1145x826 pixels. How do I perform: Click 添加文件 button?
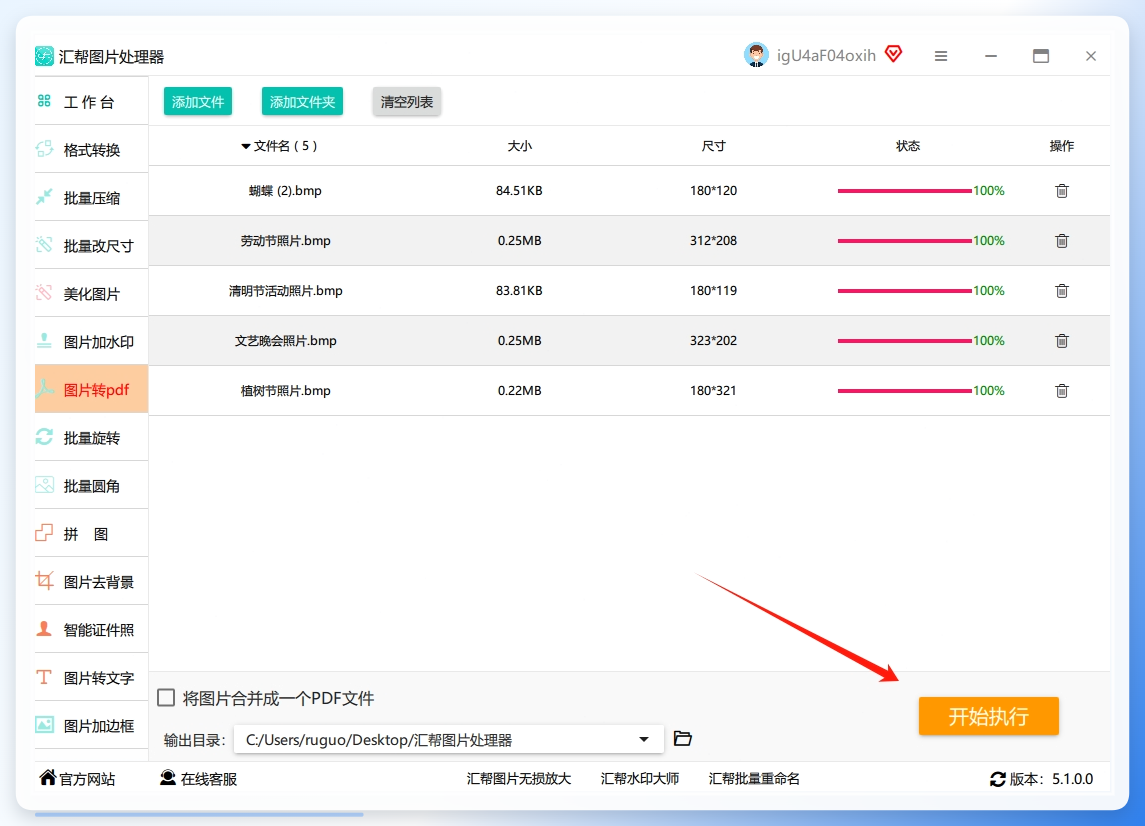198,102
